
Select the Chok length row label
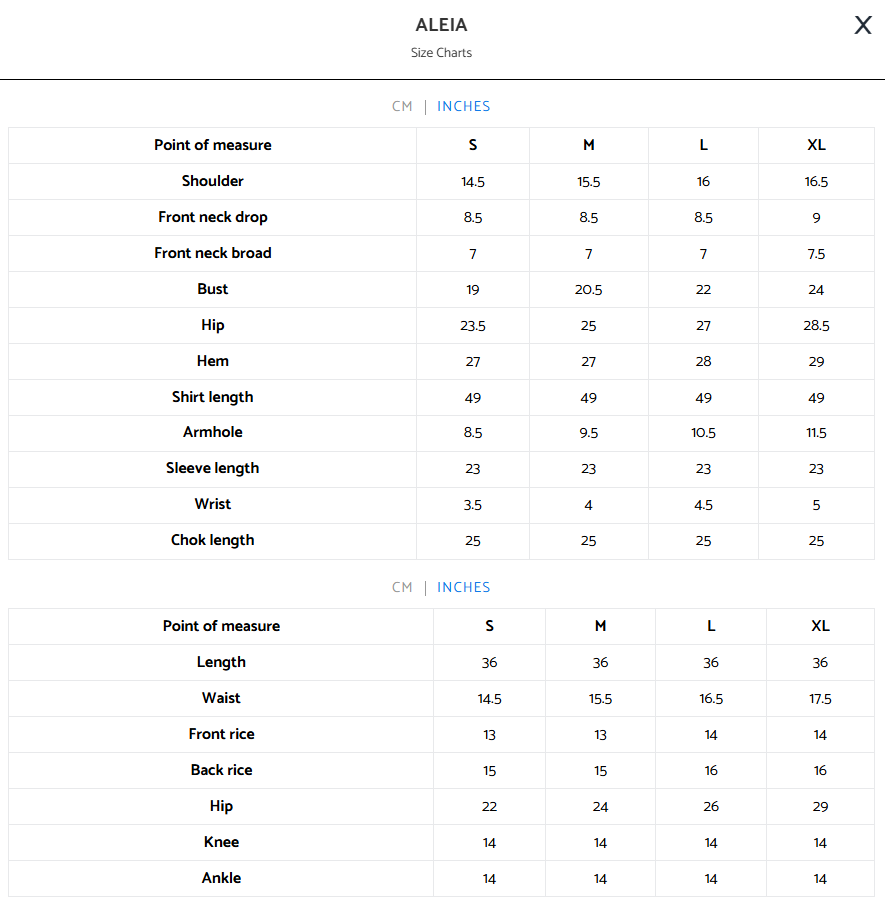click(x=213, y=540)
